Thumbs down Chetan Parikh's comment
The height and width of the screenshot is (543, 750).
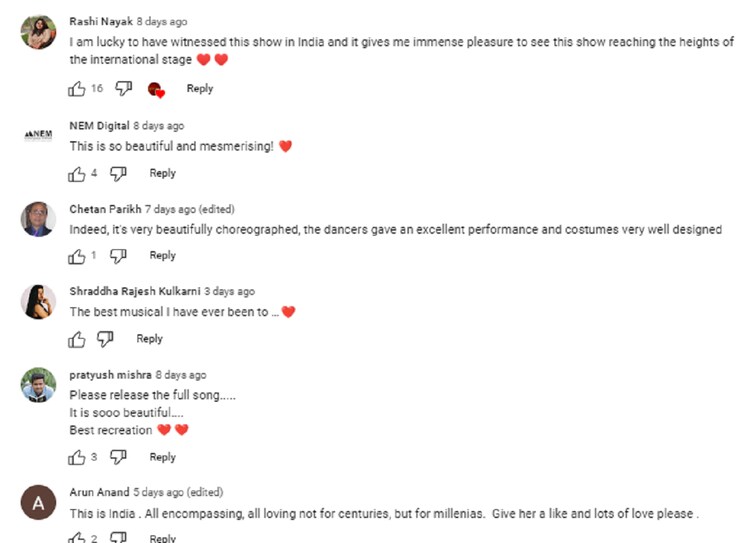(x=118, y=256)
